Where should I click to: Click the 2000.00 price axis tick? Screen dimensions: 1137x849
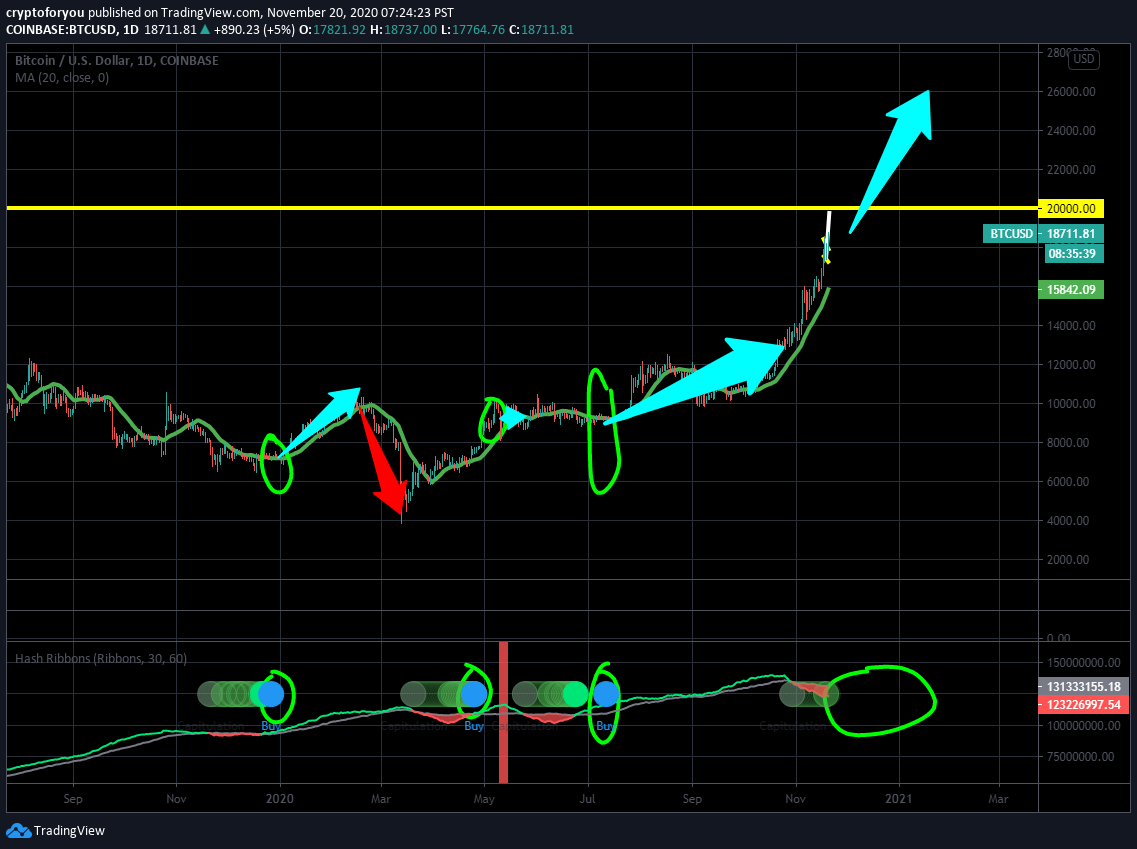coord(1068,560)
